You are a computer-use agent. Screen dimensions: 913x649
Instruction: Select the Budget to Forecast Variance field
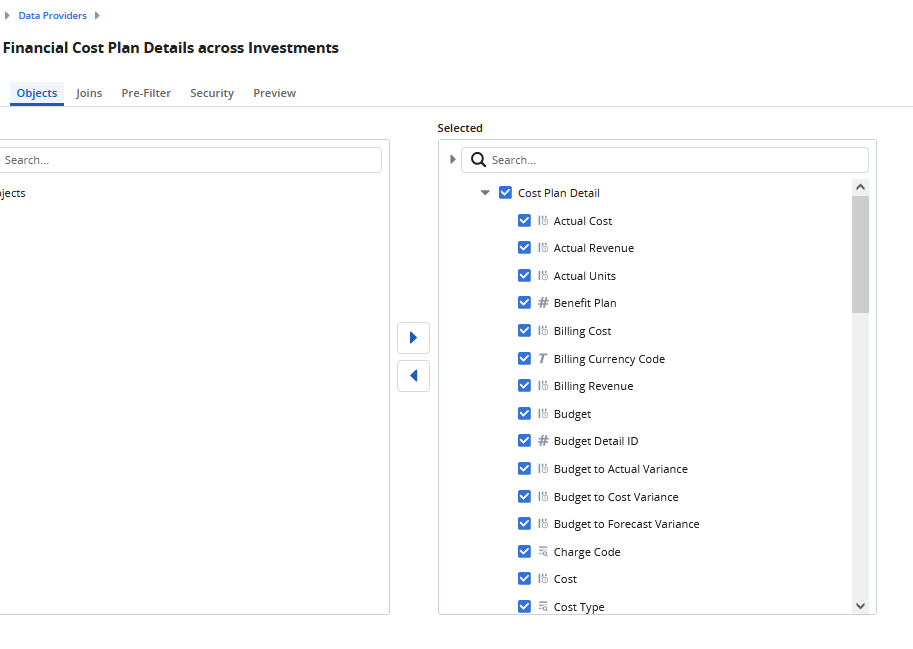(626, 524)
